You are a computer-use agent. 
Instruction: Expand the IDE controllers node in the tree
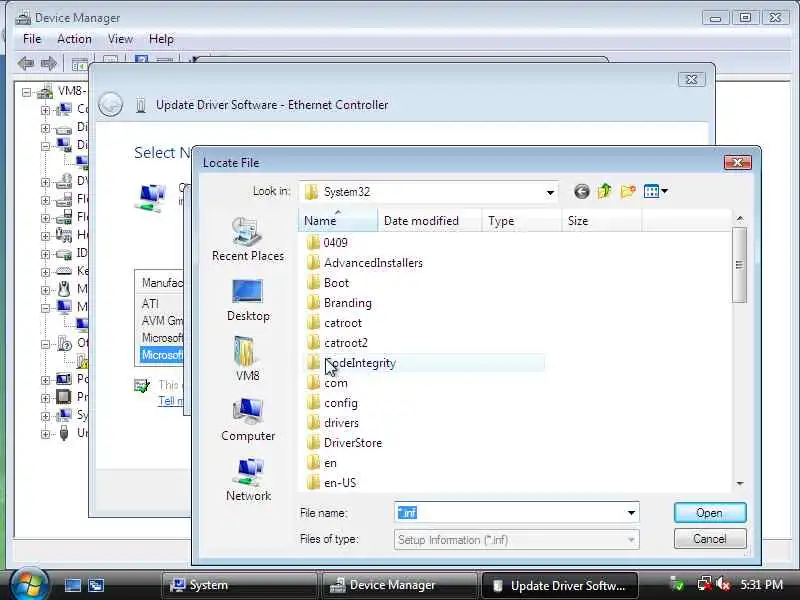coord(45,254)
